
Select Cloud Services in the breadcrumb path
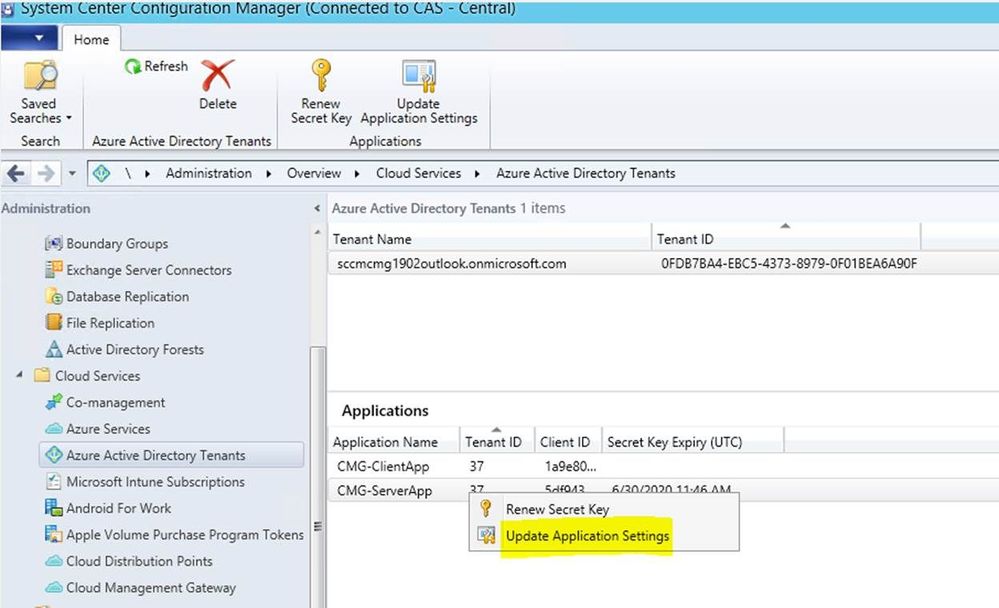[418, 173]
